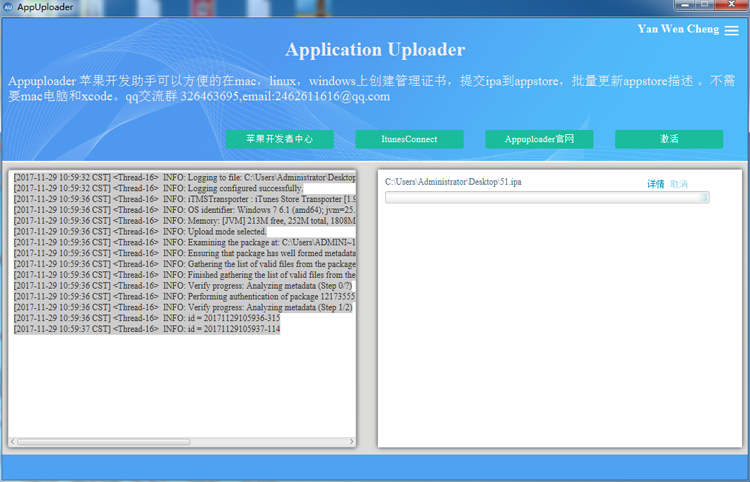Select log line 'Analyzing metadata (Step 0/?)'
The image size is (750, 482).
tap(183, 286)
